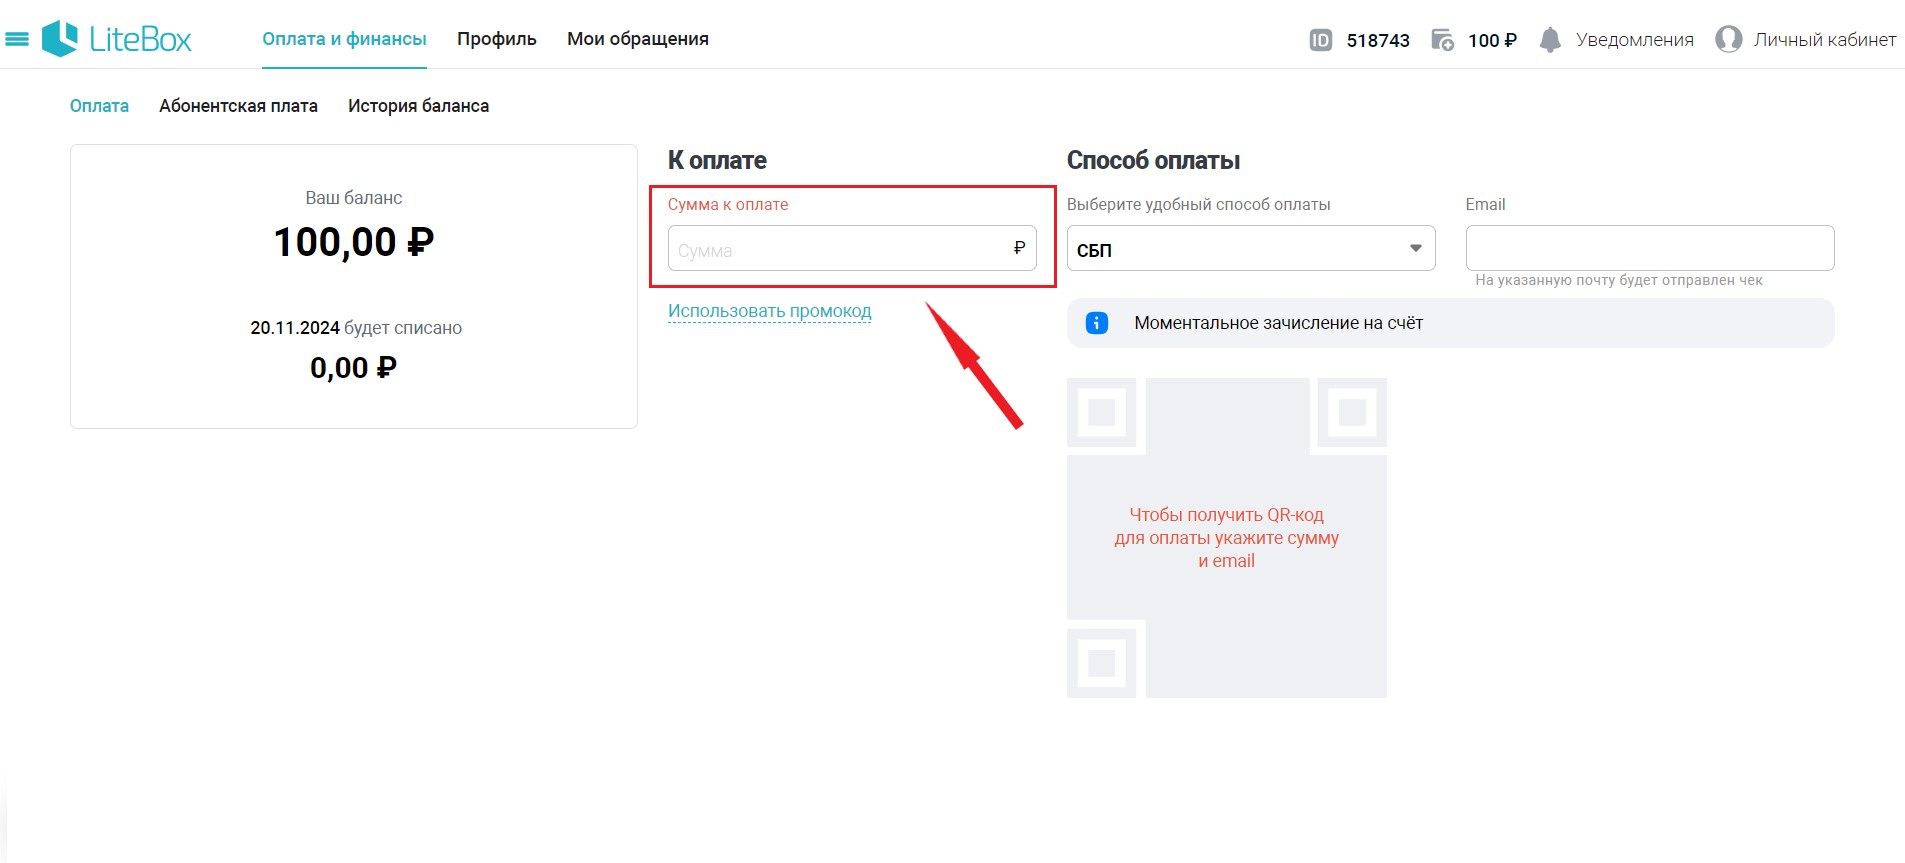The width and height of the screenshot is (1905, 863).
Task: Switch to the Оплата tab
Action: pos(99,106)
